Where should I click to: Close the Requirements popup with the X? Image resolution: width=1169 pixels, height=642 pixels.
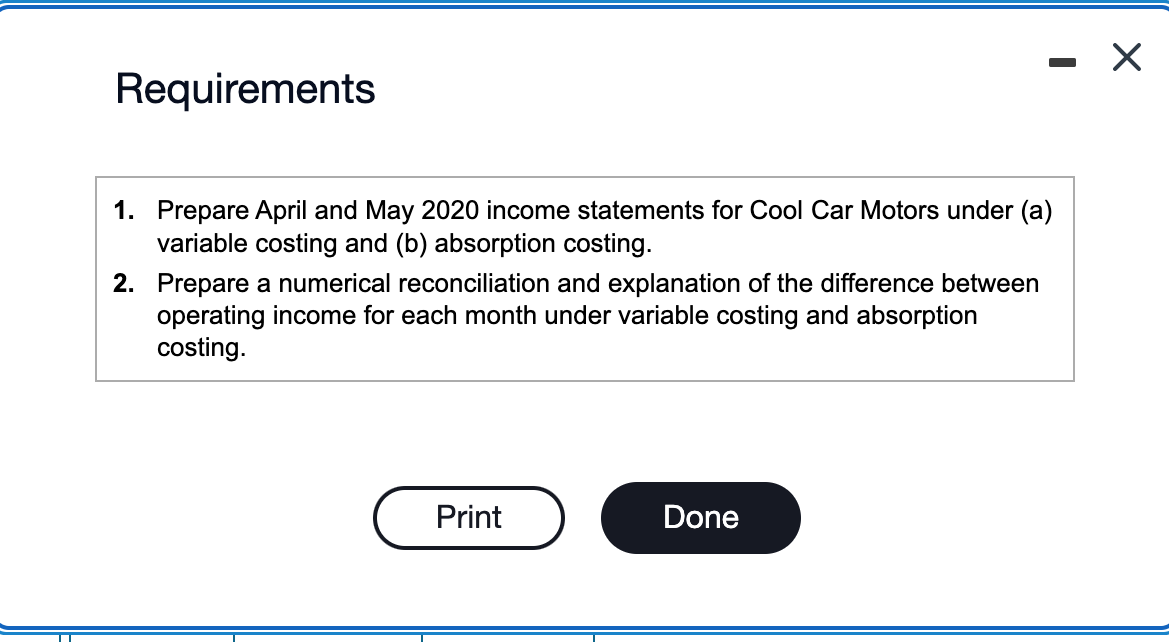pyautogui.click(x=1126, y=57)
